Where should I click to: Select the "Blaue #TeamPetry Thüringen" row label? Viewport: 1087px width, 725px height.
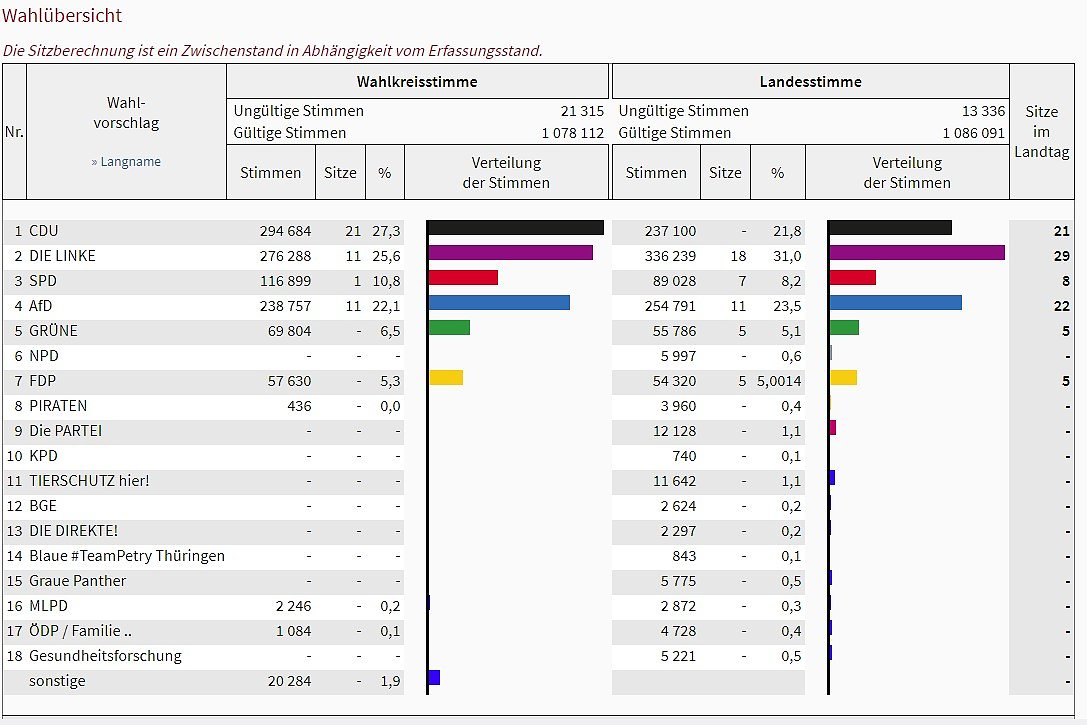(x=127, y=556)
